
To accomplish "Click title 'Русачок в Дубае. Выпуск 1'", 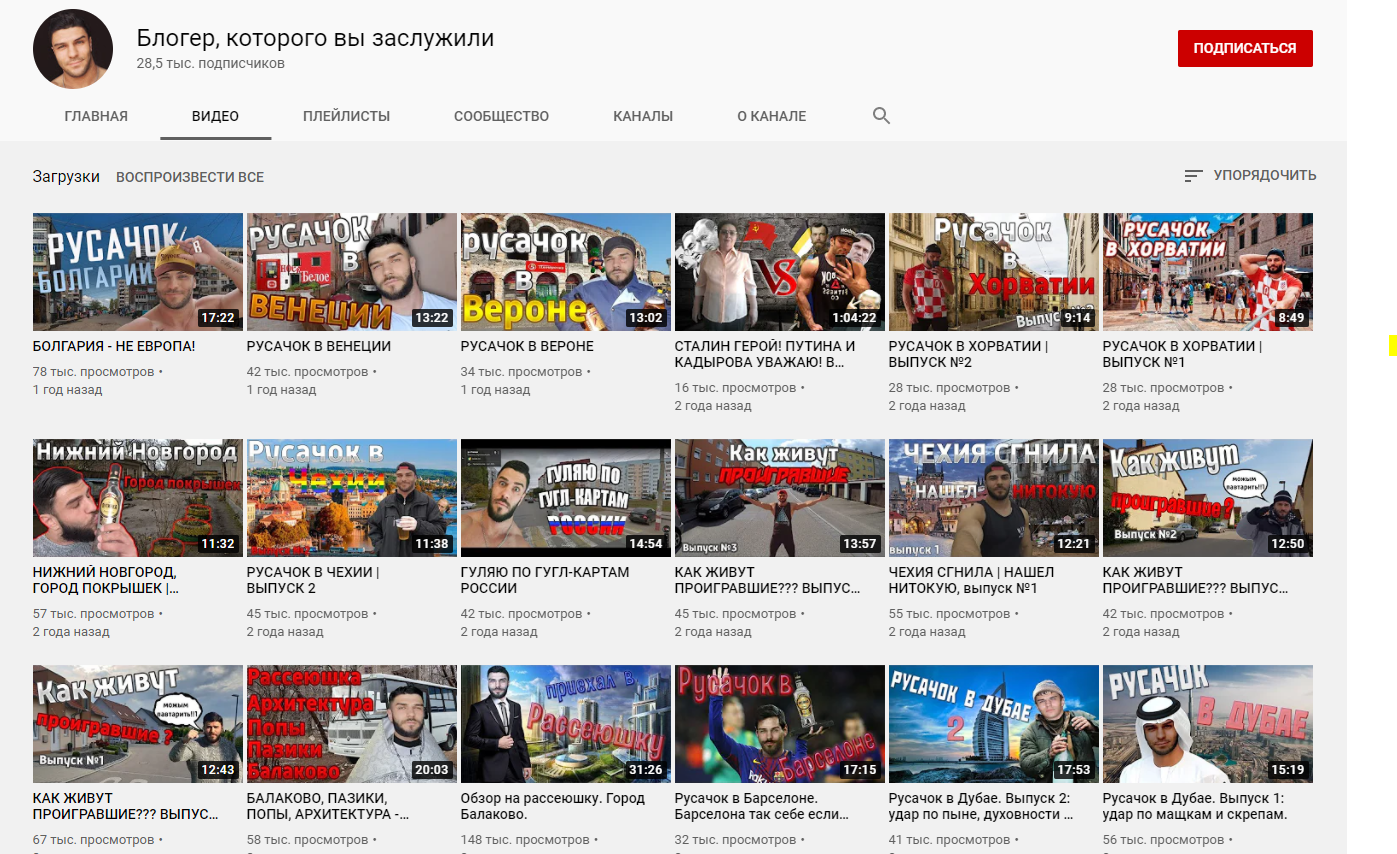I will (x=1193, y=807).
